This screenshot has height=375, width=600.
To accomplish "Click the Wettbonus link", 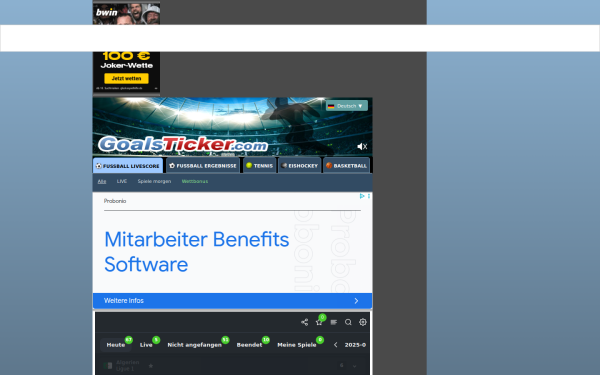I will pos(195,181).
